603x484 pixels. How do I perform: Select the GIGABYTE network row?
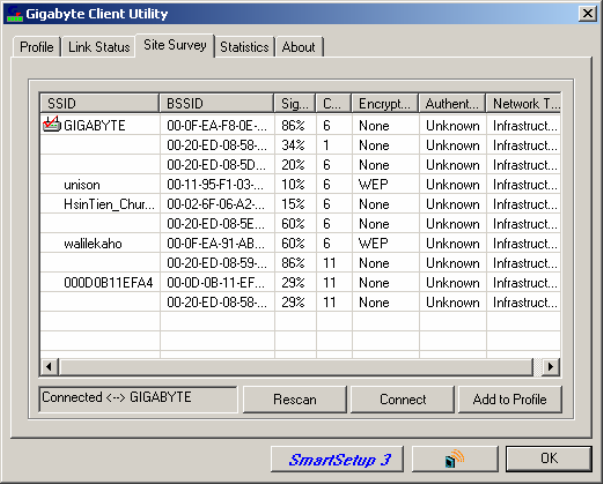pyautogui.click(x=300, y=125)
